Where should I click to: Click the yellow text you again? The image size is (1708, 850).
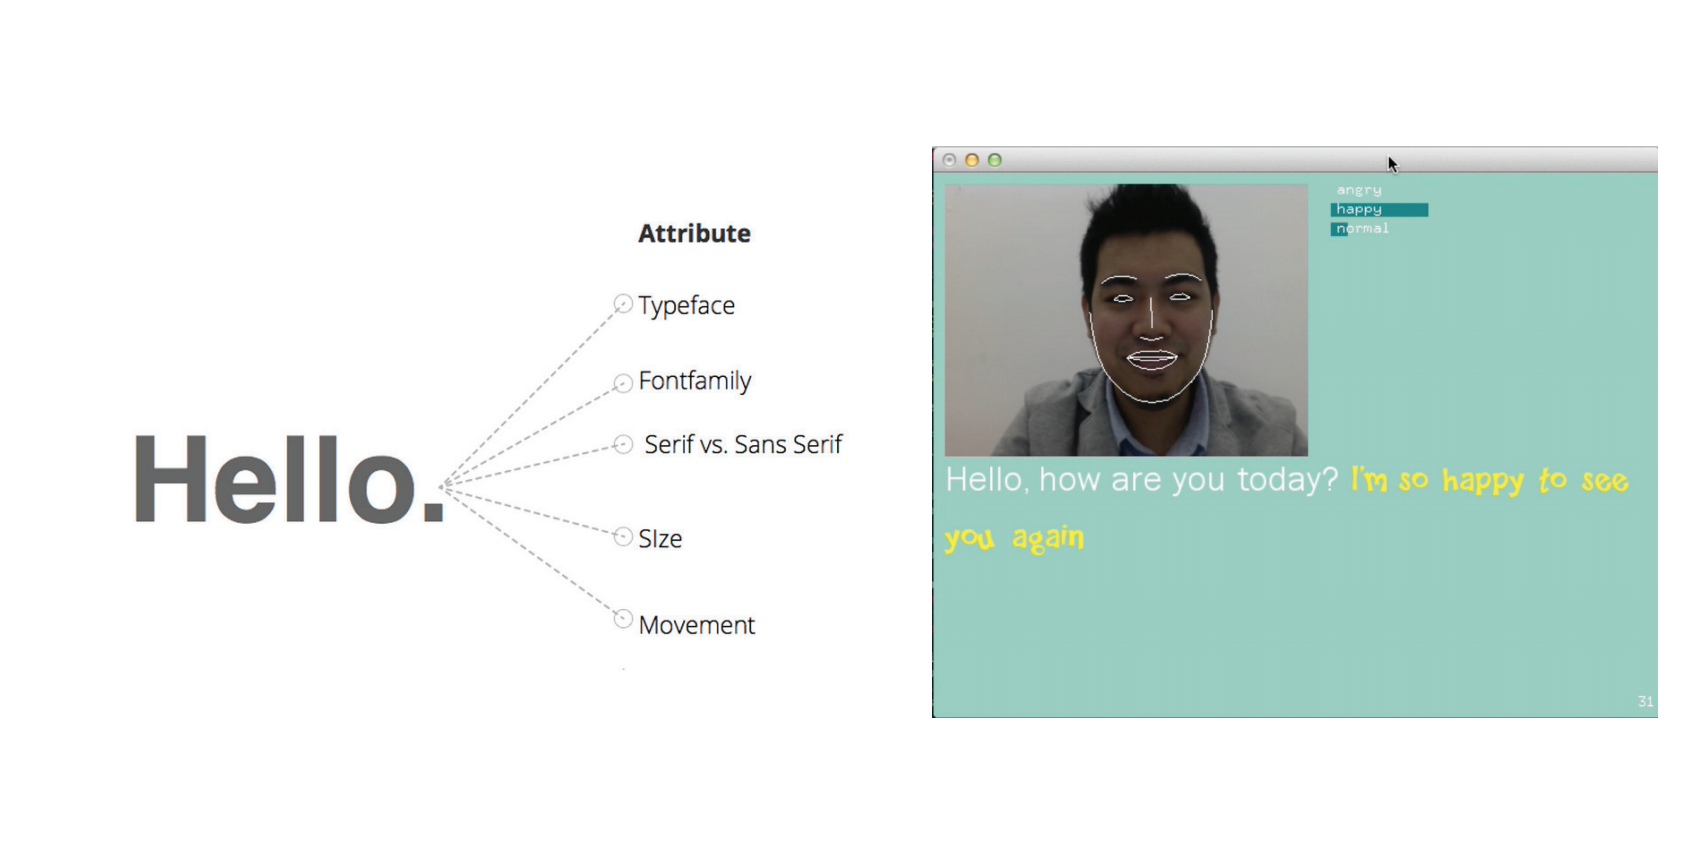click(x=1014, y=538)
